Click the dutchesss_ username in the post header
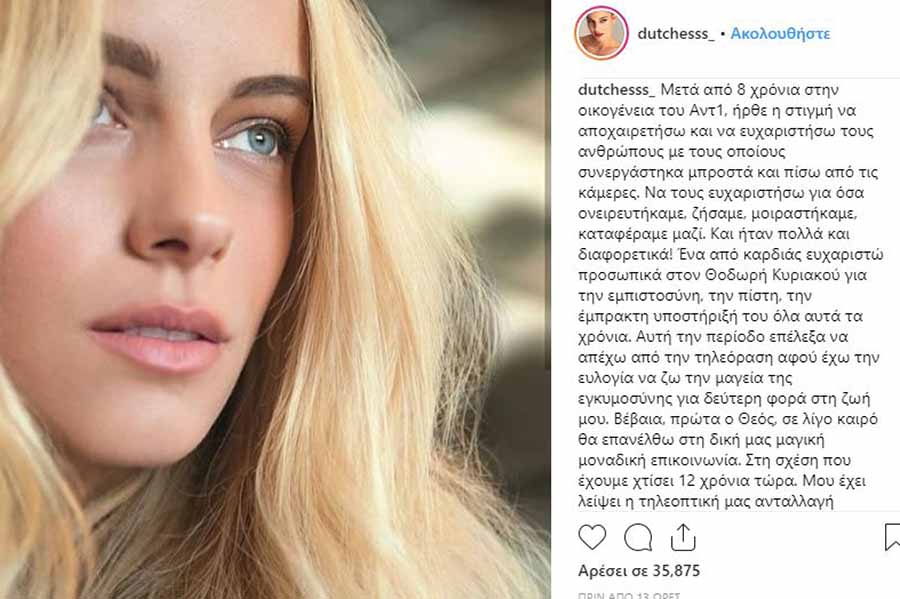This screenshot has width=900, height=599. pyautogui.click(x=675, y=33)
